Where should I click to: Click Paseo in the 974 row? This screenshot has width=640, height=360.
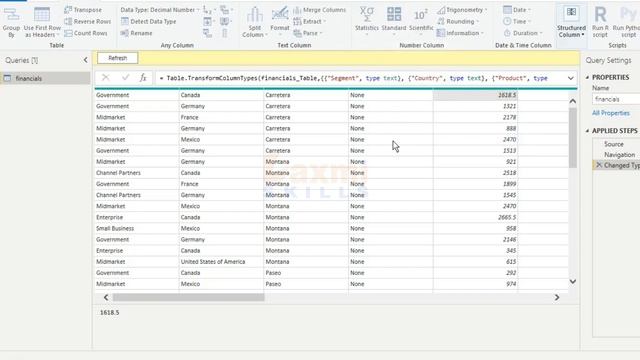pos(306,284)
